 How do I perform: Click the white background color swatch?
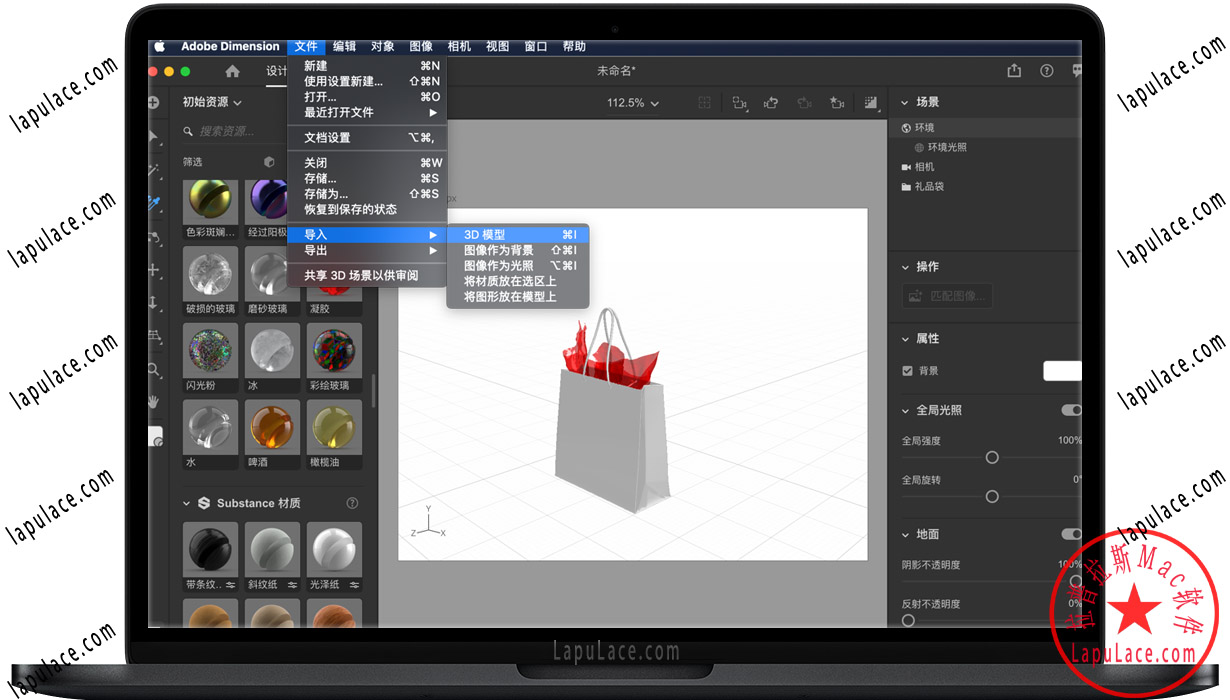click(x=1062, y=370)
